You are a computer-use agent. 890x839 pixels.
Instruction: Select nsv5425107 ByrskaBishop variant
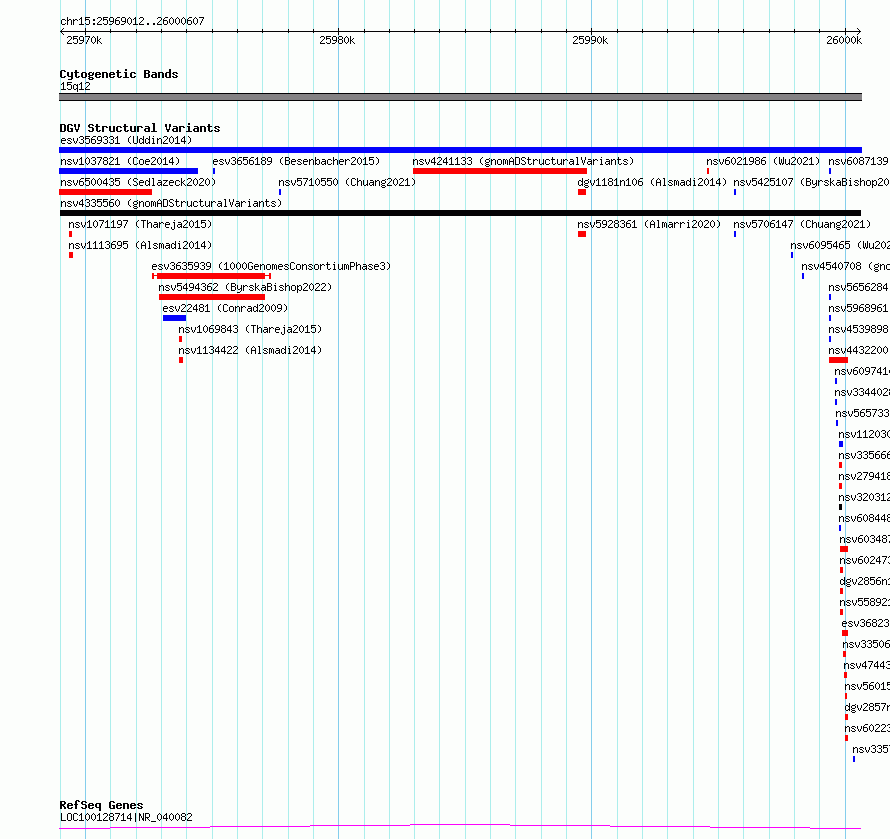[811, 182]
